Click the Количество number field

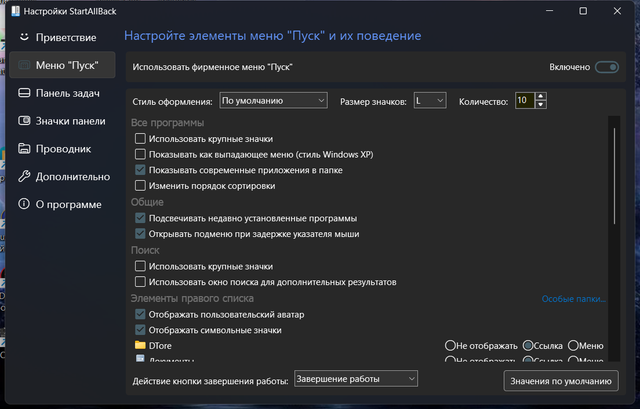524,100
